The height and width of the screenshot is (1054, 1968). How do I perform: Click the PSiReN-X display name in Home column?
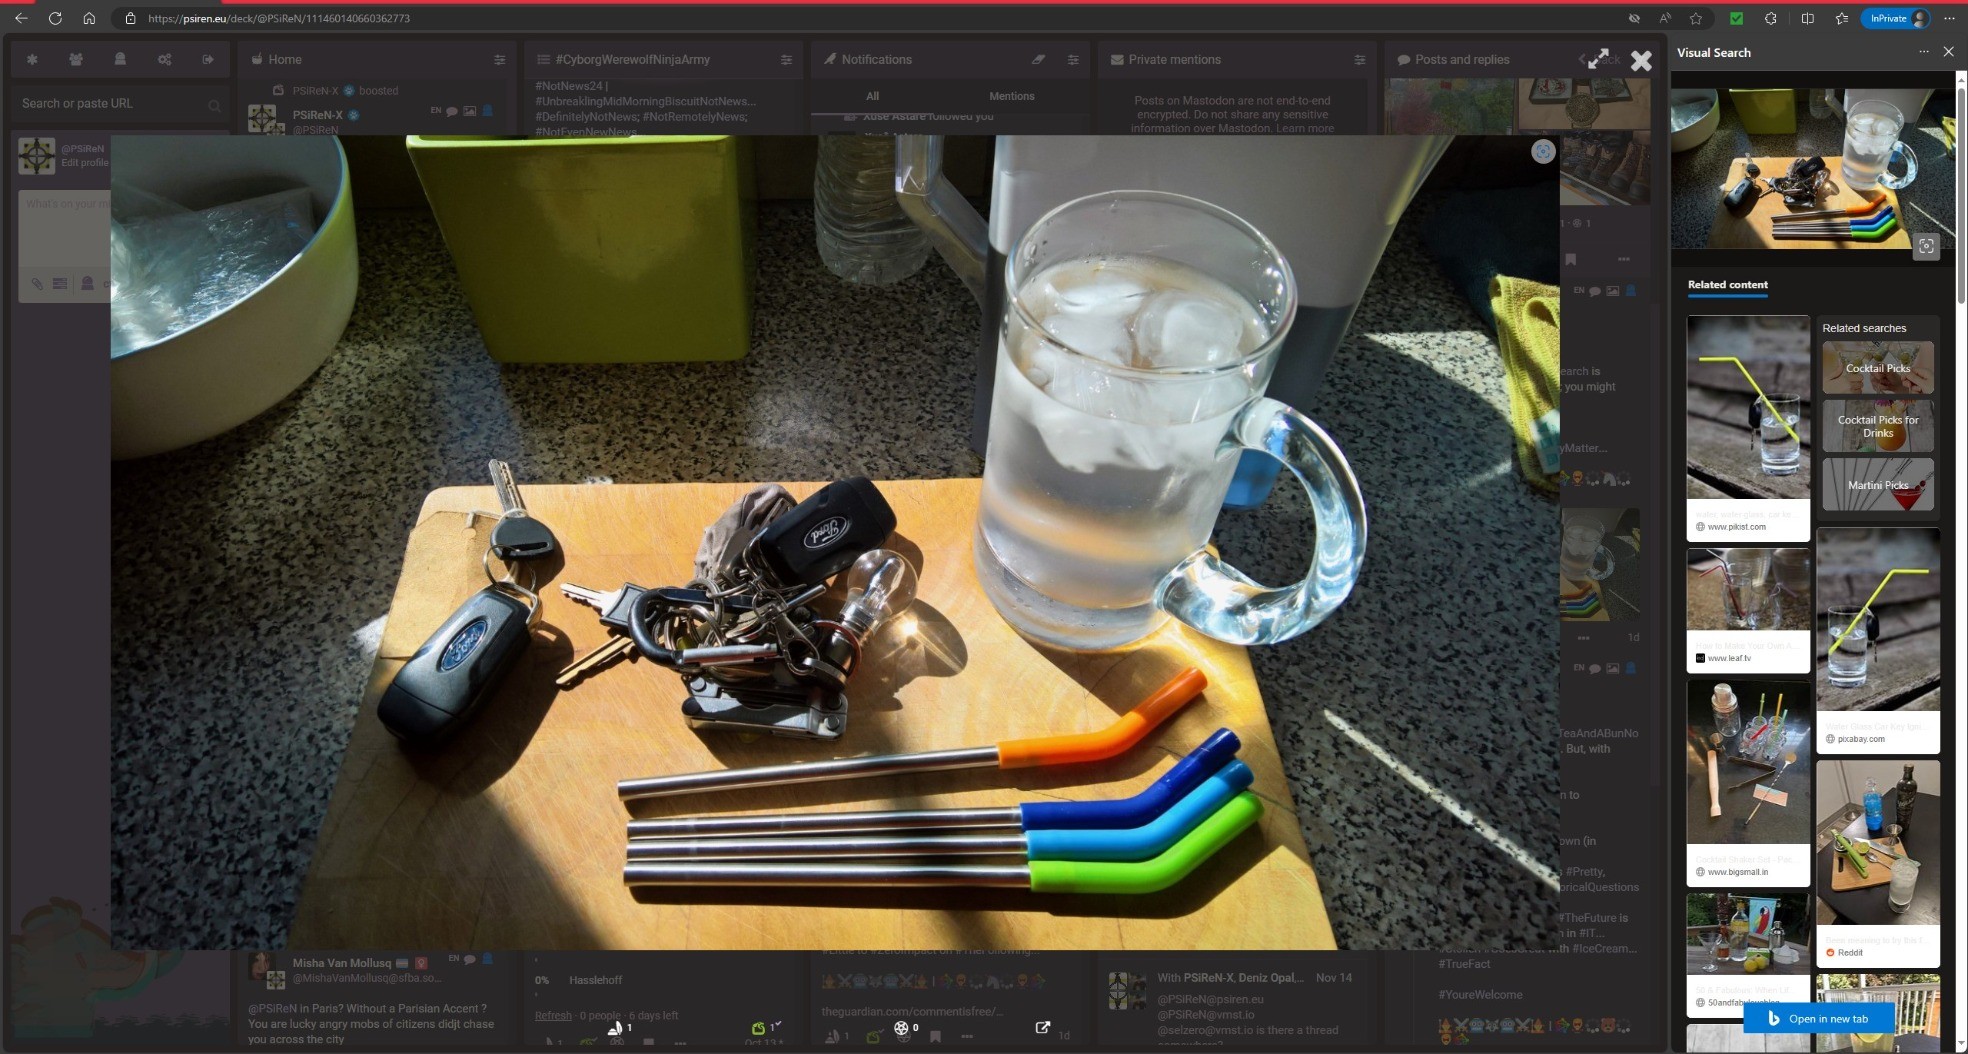(x=317, y=115)
